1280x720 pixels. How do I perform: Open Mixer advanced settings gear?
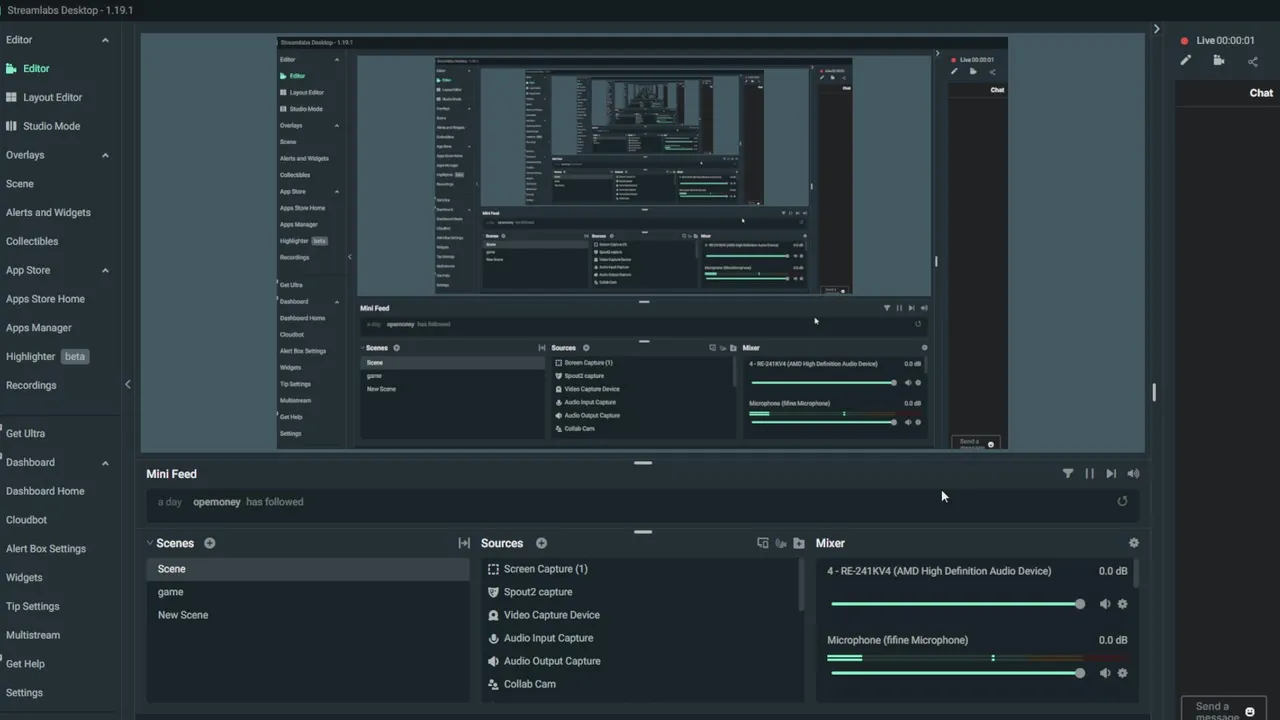coord(1133,543)
